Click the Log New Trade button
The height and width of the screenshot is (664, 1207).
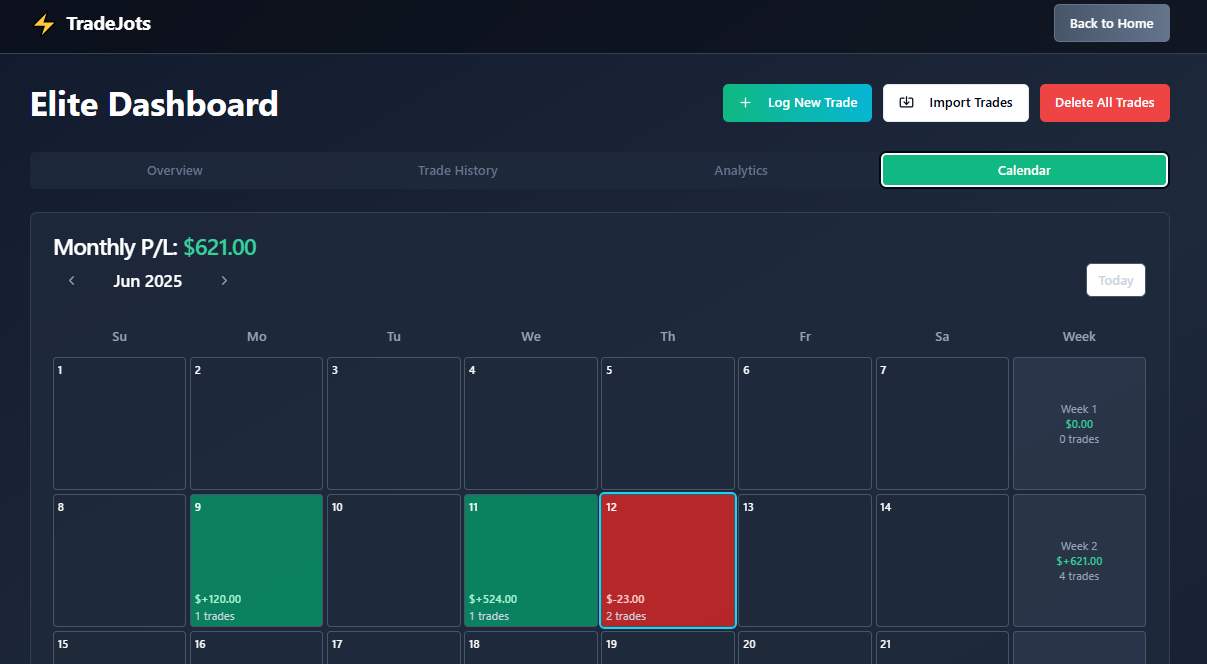(797, 103)
